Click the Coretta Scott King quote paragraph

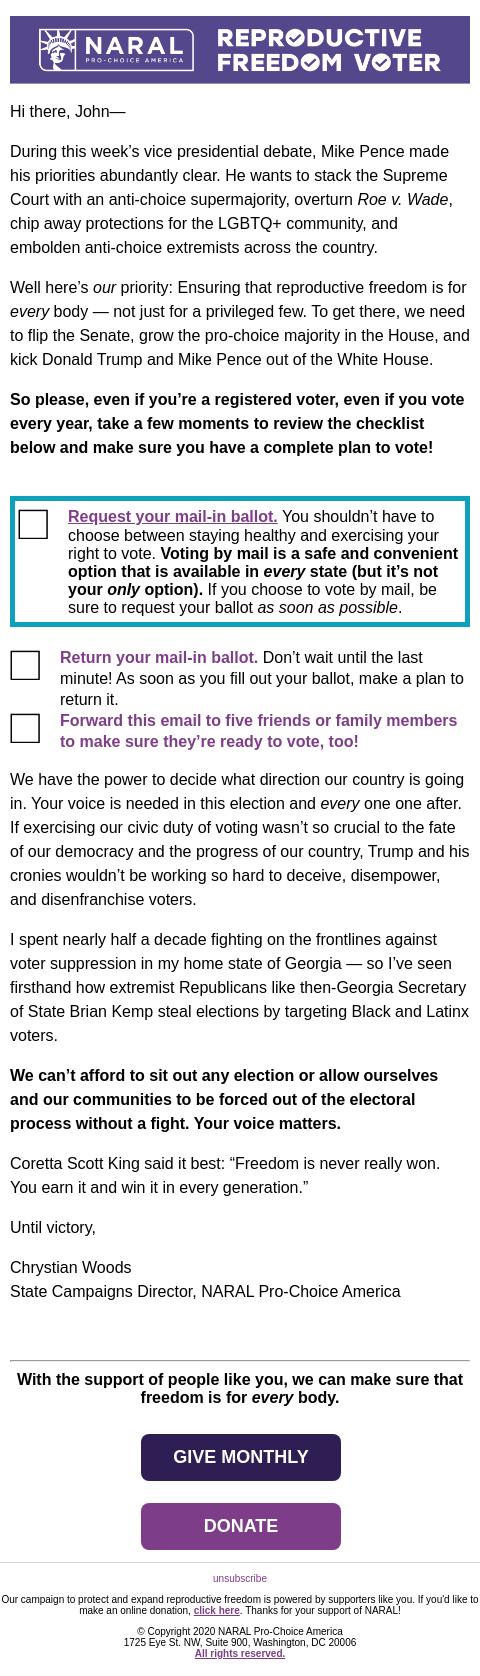(x=225, y=1175)
